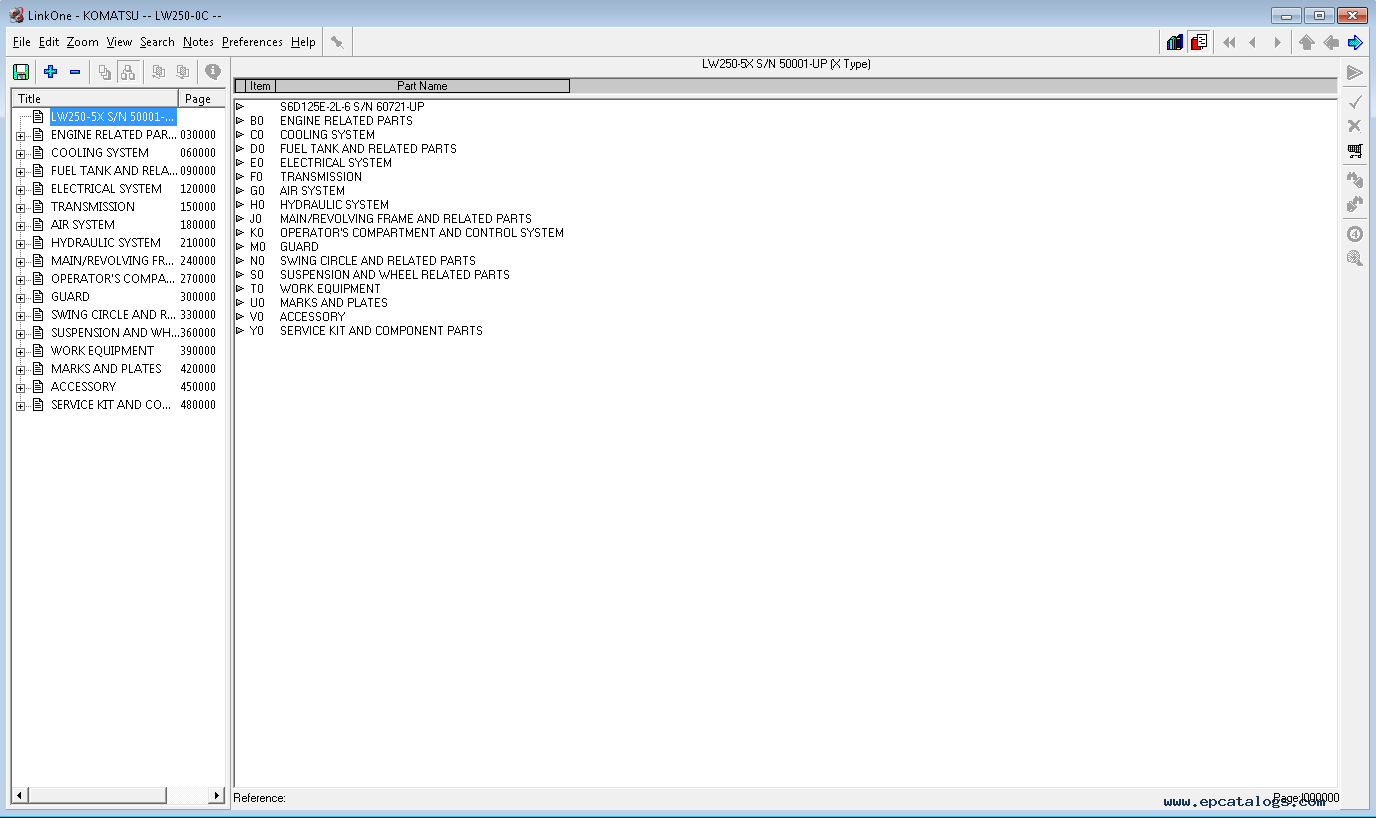This screenshot has height=818, width=1376.
Task: Open TRANSMISSION row in parts list
Action: point(321,176)
